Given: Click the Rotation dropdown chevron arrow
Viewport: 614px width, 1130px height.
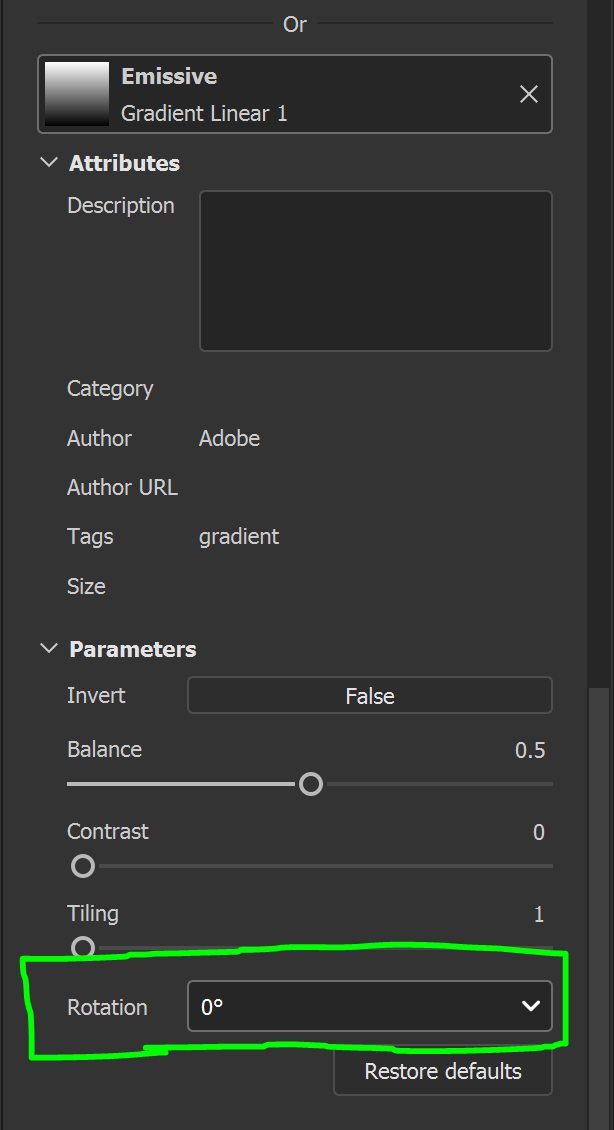Looking at the screenshot, I should [x=531, y=1006].
